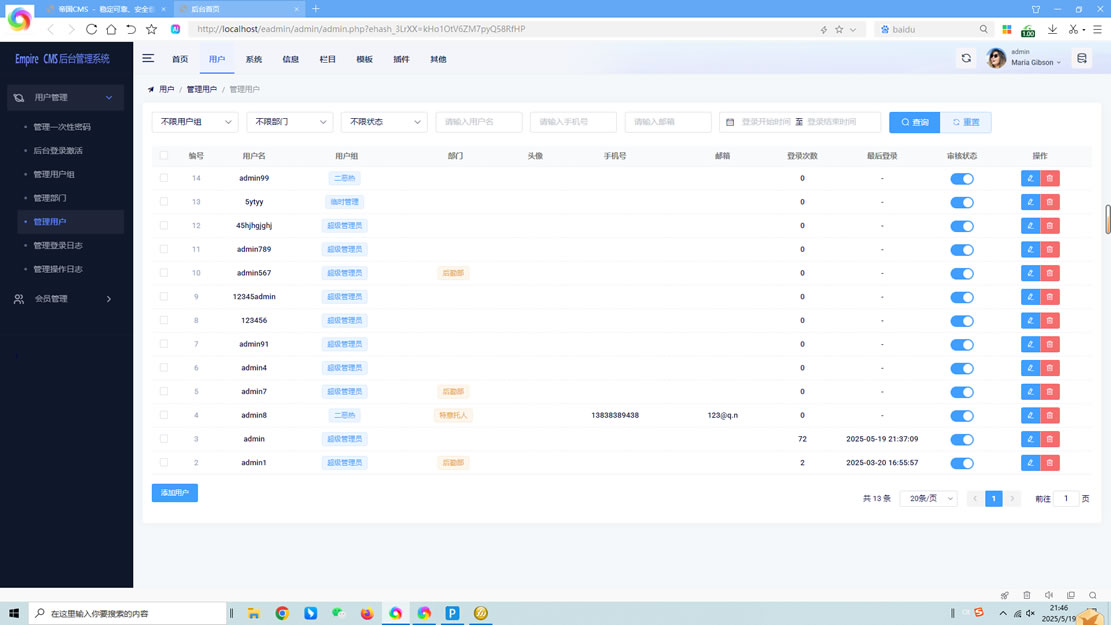The height and width of the screenshot is (625, 1111).
Task: Delete the user admin1
Action: (1050, 463)
